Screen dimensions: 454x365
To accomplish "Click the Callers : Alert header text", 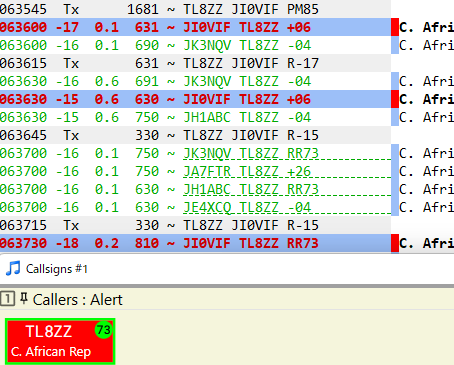I will coord(78,300).
